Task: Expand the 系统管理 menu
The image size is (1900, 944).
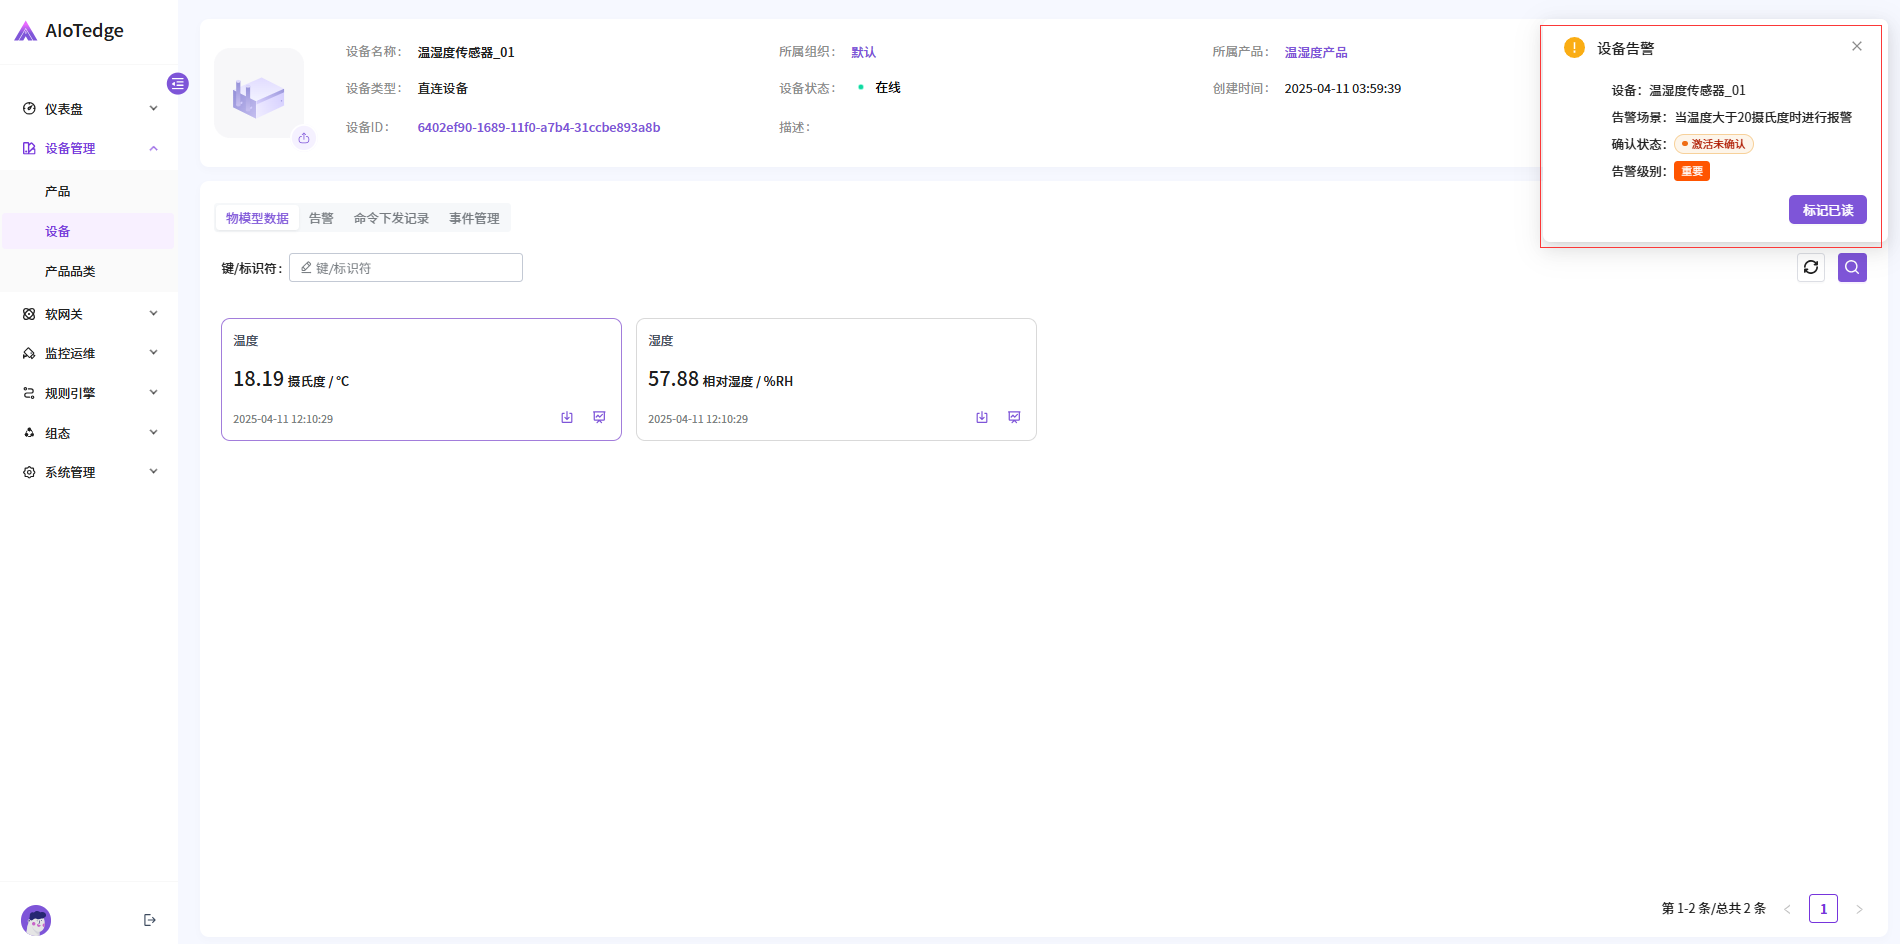Action: pos(89,472)
